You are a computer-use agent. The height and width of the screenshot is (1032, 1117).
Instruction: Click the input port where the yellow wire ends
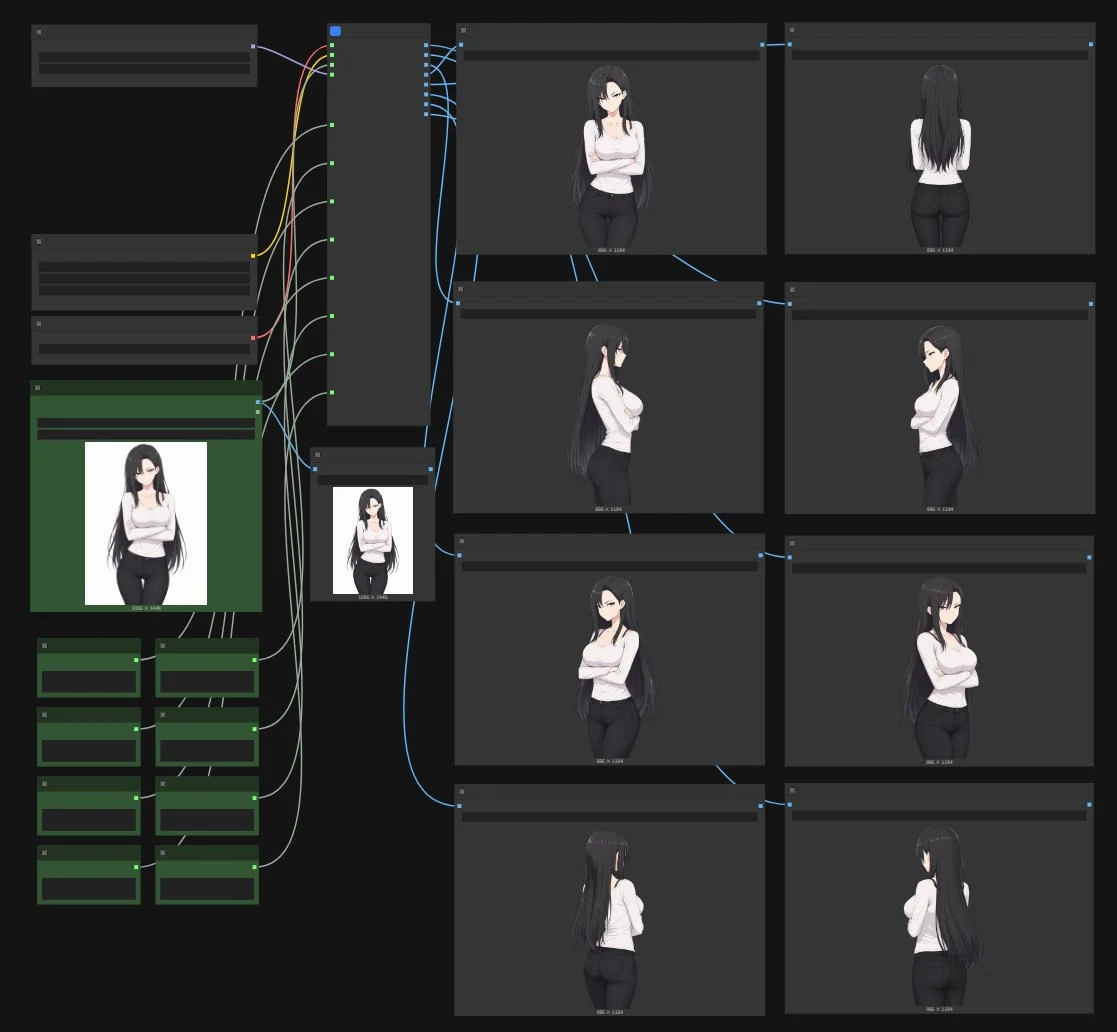[x=332, y=56]
